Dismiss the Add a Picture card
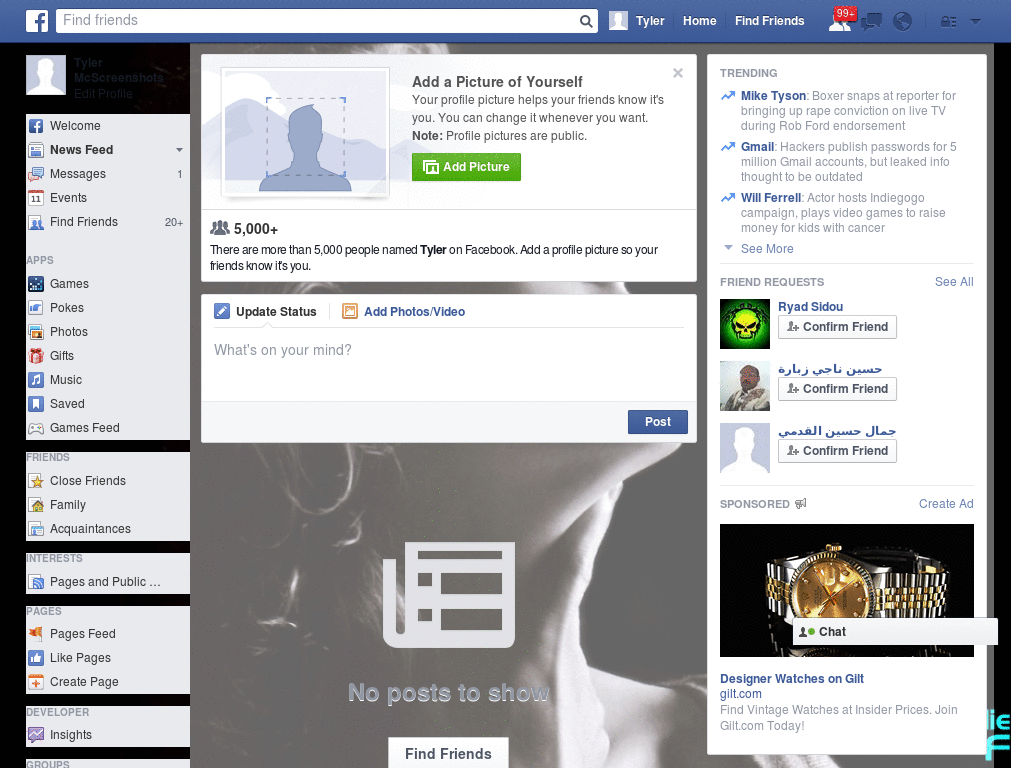1024x768 pixels. 678,73
